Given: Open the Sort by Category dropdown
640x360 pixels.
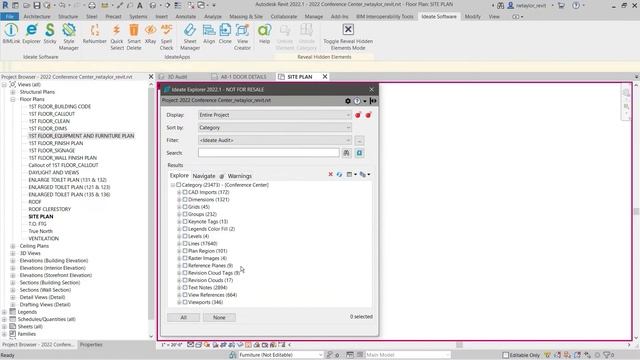Looking at the screenshot, I should coord(274,128).
